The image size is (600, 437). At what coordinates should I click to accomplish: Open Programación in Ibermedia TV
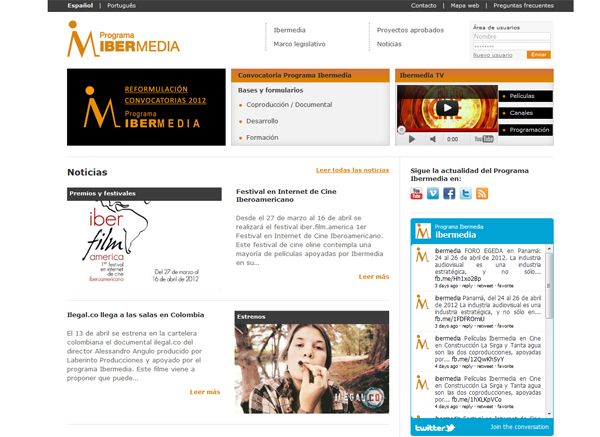pos(526,130)
